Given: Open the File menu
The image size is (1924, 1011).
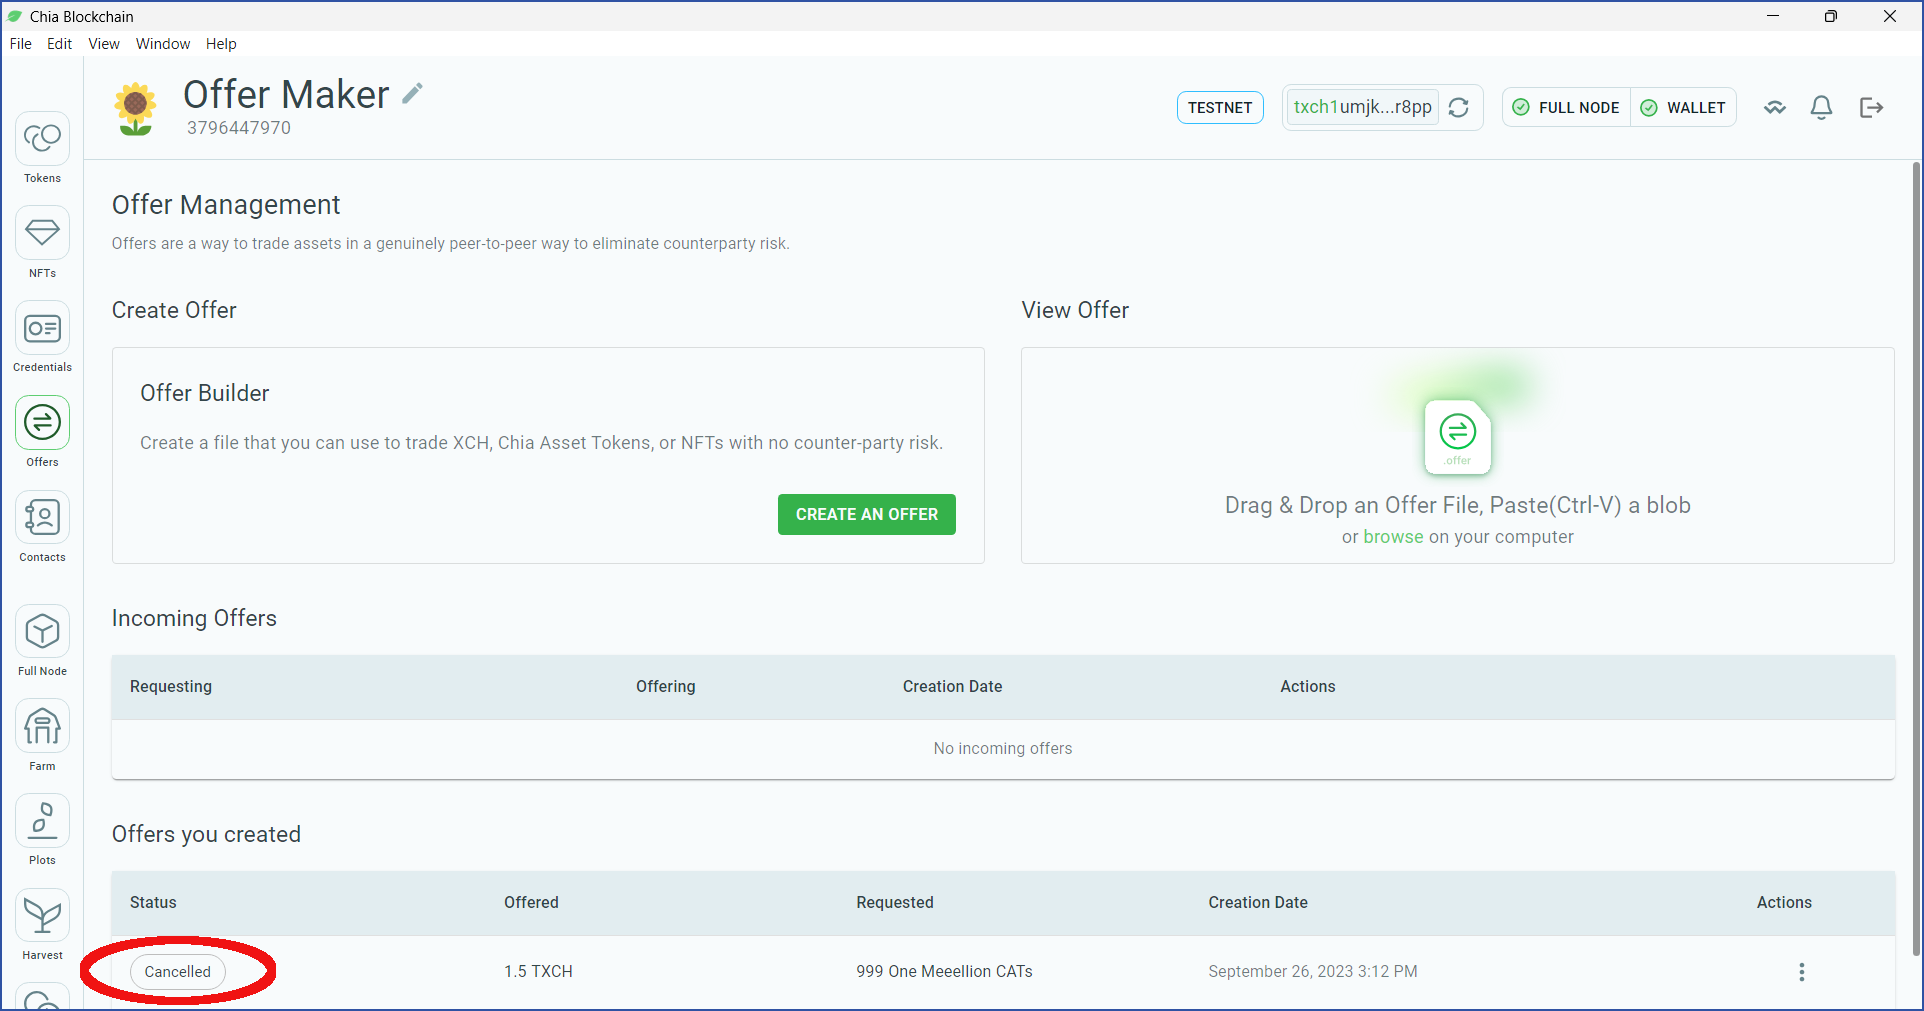Looking at the screenshot, I should click(21, 44).
